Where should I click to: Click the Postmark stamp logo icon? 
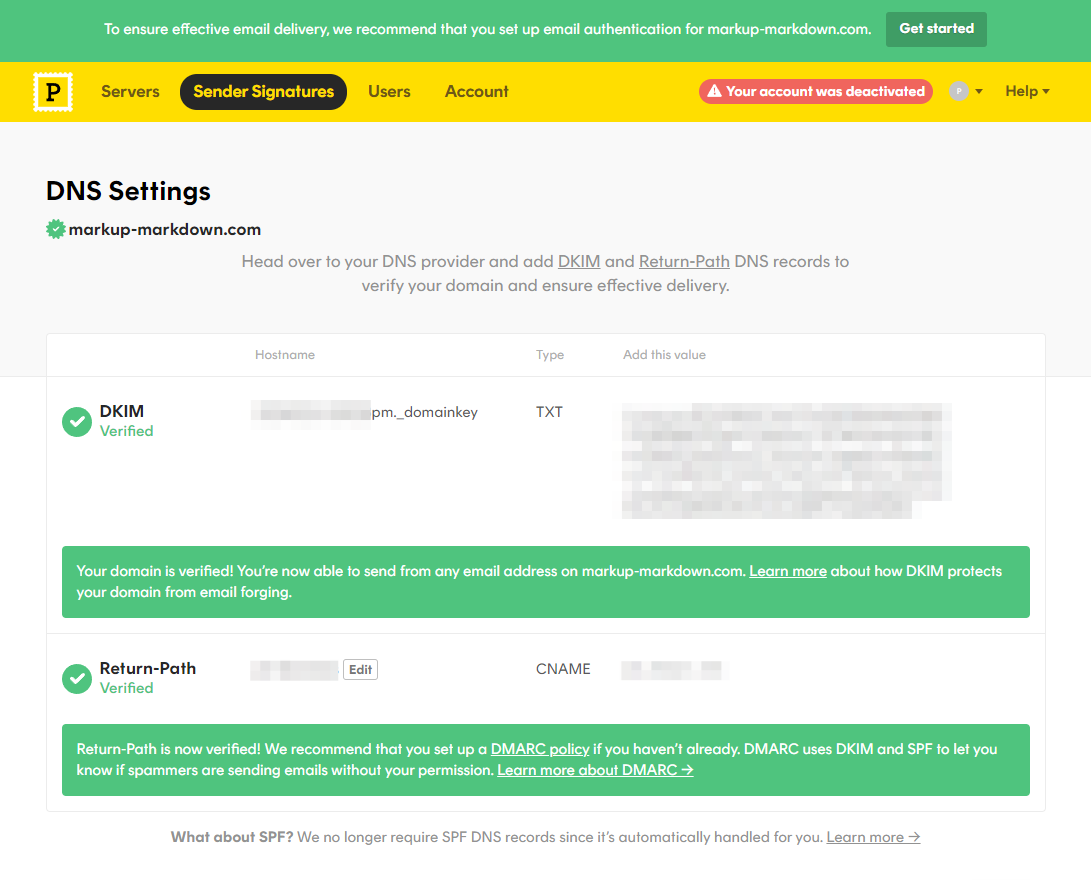point(52,91)
